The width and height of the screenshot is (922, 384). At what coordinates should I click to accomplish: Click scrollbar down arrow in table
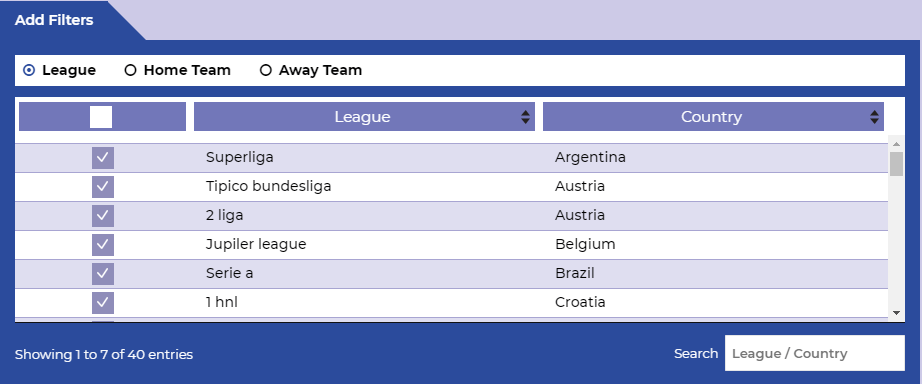point(896,313)
